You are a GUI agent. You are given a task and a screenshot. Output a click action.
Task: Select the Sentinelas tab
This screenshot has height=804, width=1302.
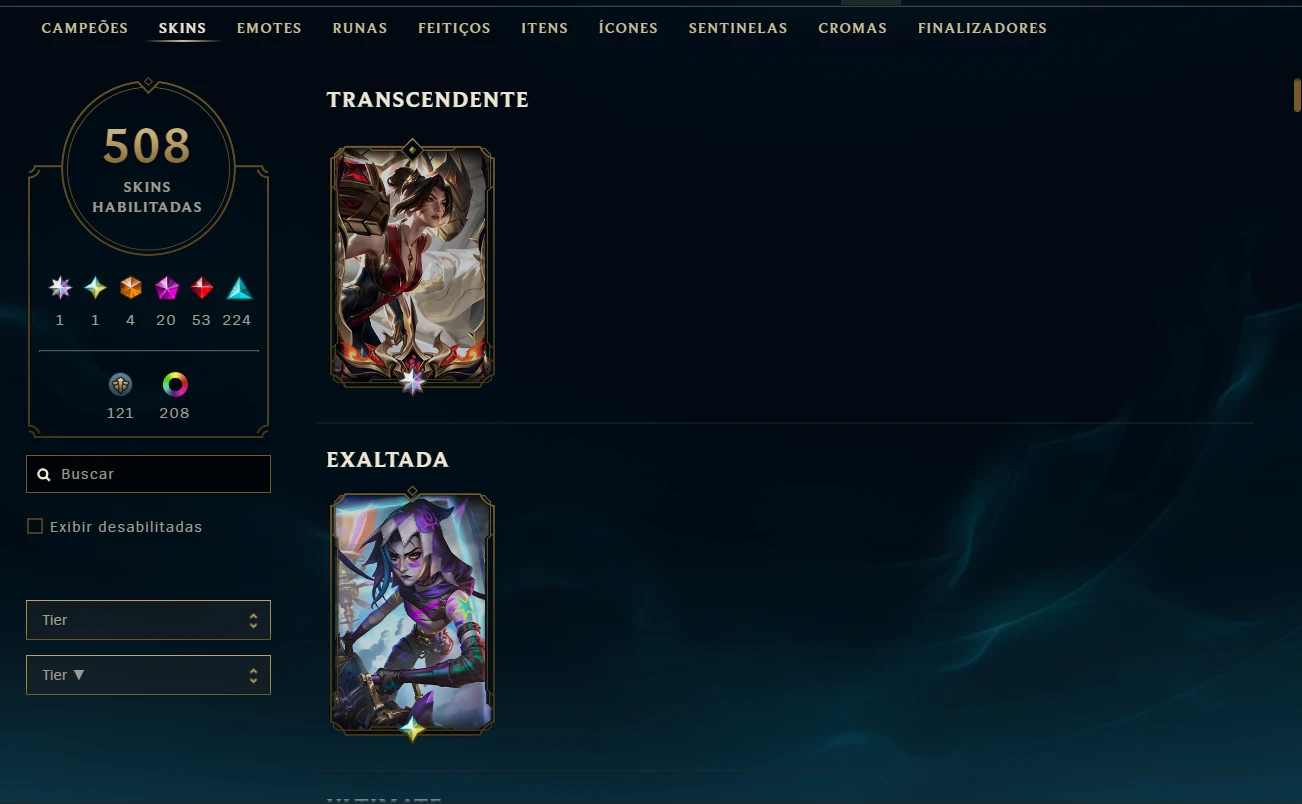pos(738,28)
